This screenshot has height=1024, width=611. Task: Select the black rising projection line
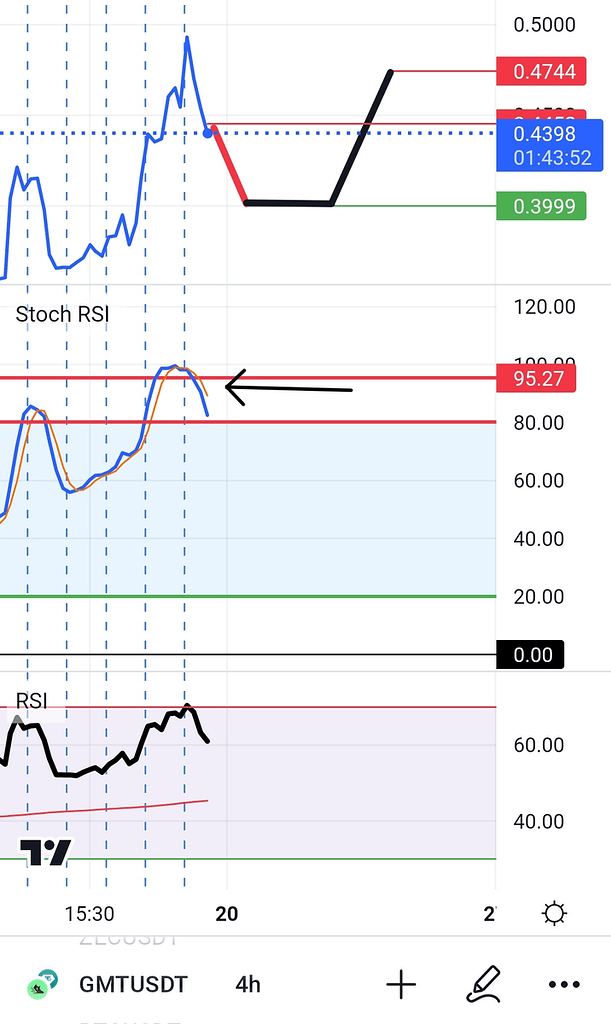362,136
